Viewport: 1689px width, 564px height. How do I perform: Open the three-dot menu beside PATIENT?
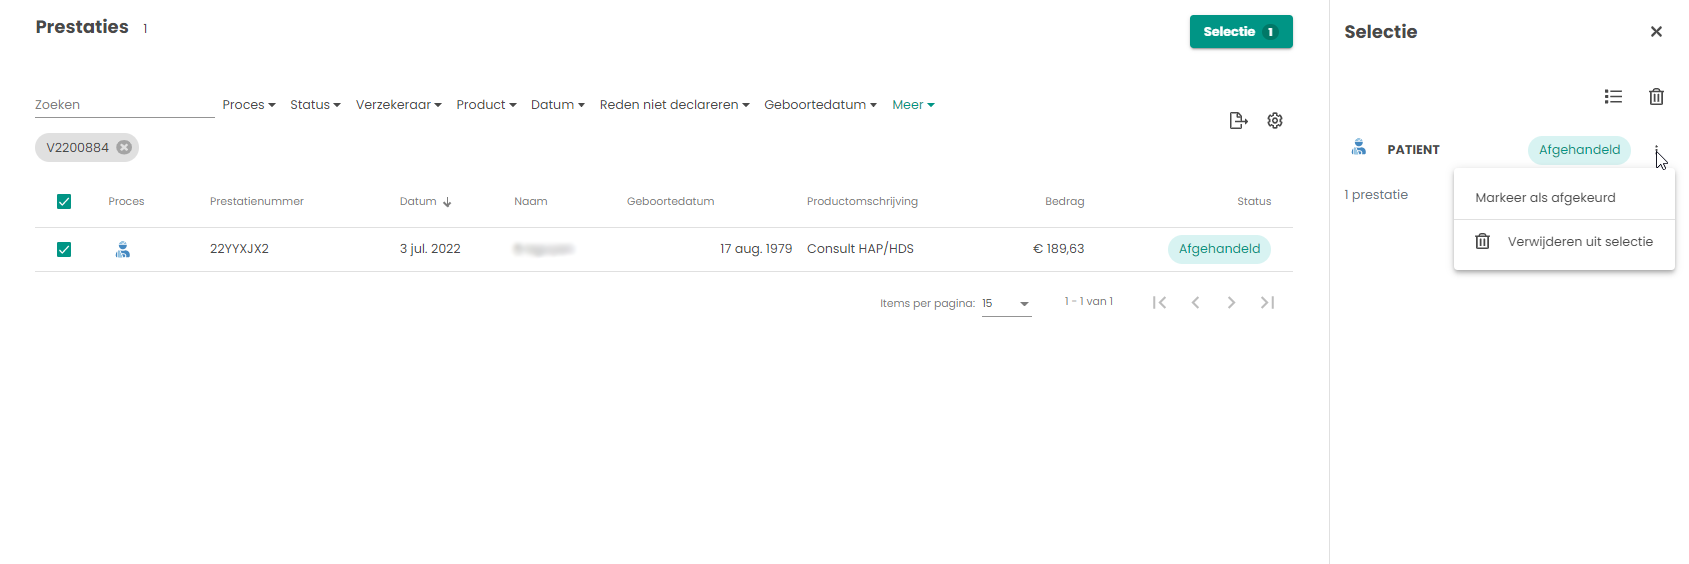[1656, 150]
